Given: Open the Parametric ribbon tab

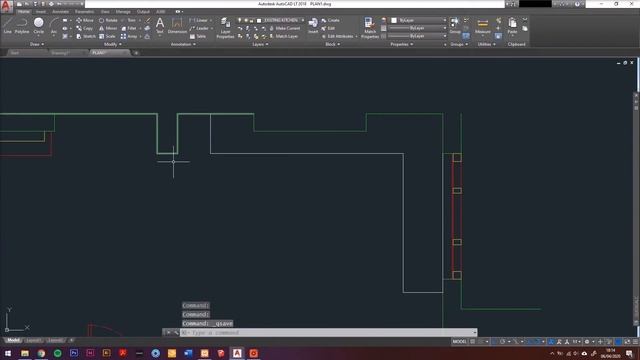Looking at the screenshot, I should point(84,11).
